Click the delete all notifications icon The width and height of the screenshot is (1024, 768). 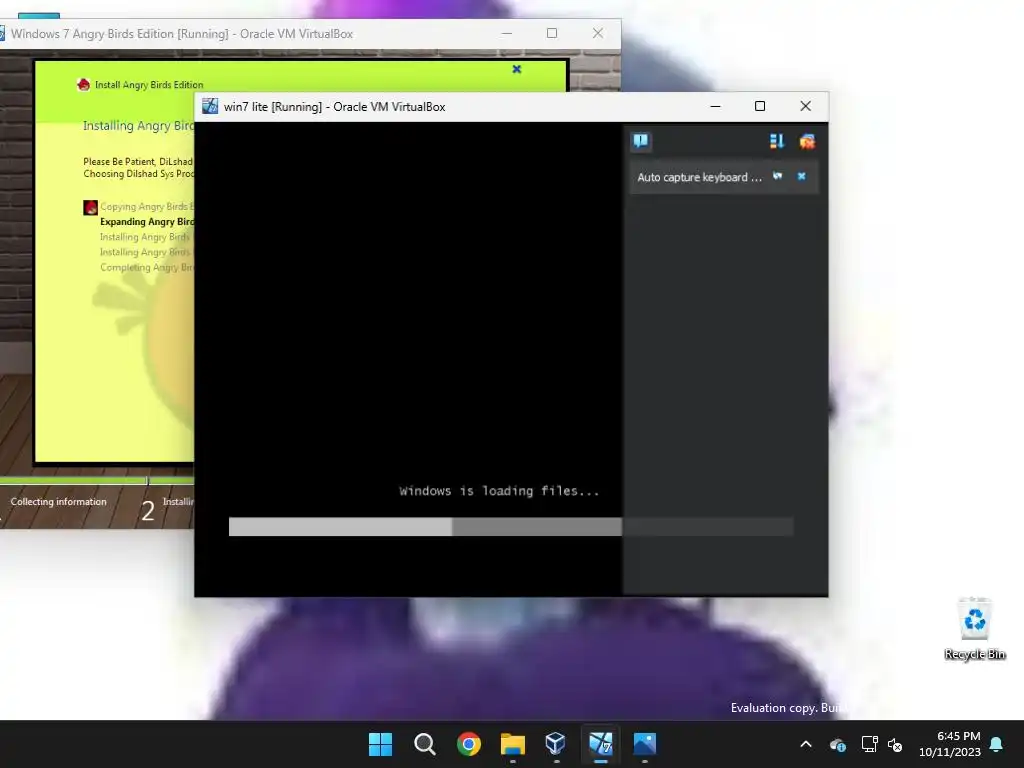807,141
